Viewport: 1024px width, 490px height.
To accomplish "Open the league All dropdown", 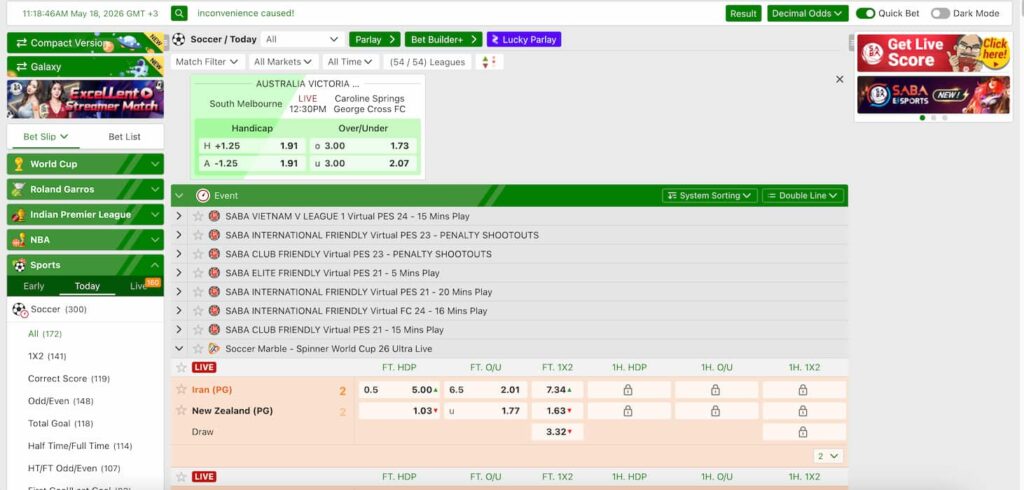I will [302, 39].
